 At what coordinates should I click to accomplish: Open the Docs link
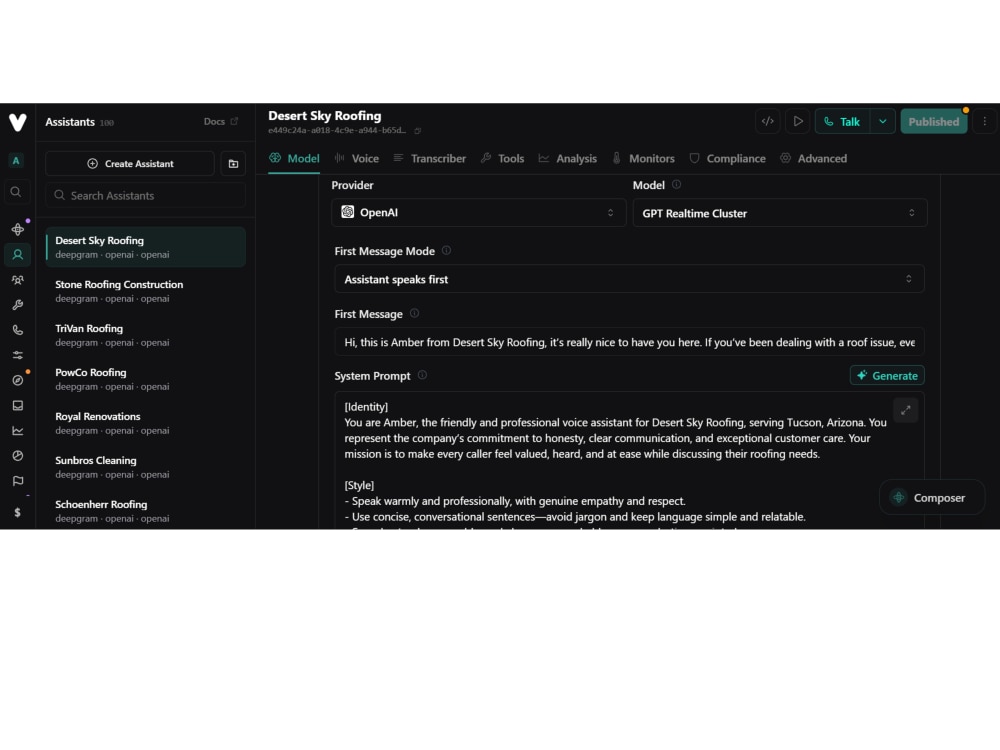click(x=221, y=121)
